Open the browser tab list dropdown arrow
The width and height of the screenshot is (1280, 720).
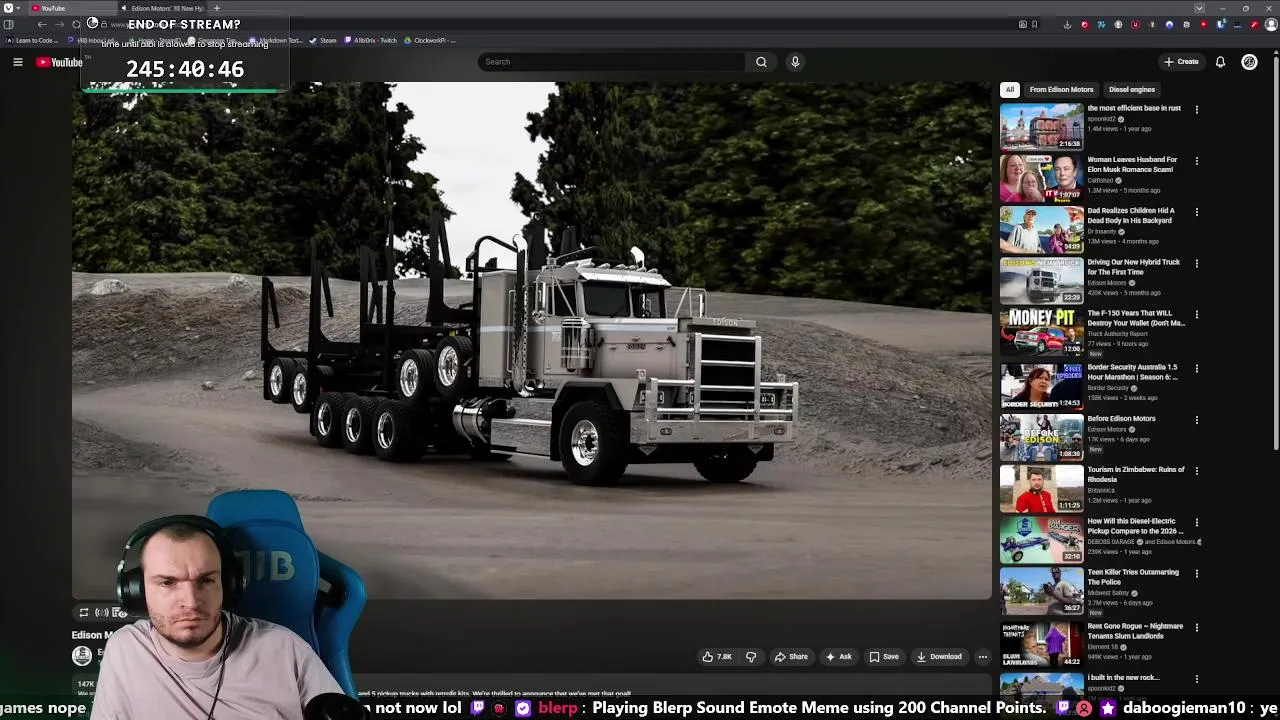[1199, 8]
